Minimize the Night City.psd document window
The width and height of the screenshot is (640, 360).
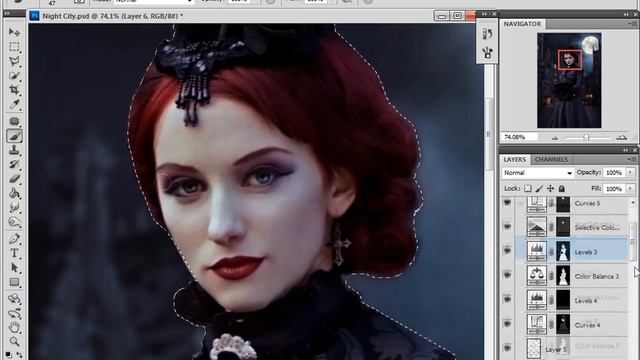[441, 16]
